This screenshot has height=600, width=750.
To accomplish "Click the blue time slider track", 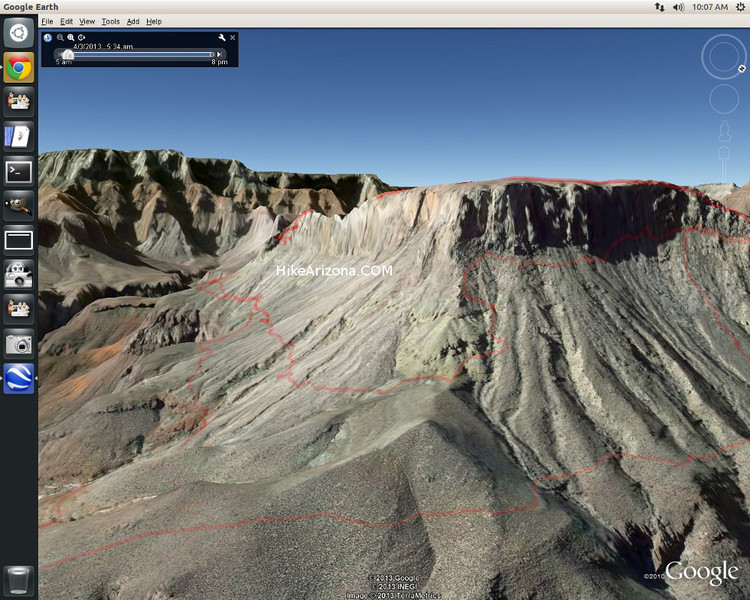I will click(143, 55).
